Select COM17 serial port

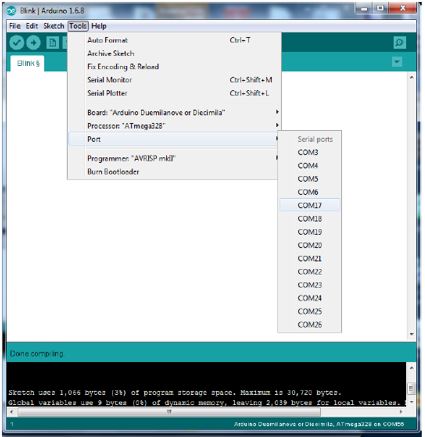tap(310, 205)
